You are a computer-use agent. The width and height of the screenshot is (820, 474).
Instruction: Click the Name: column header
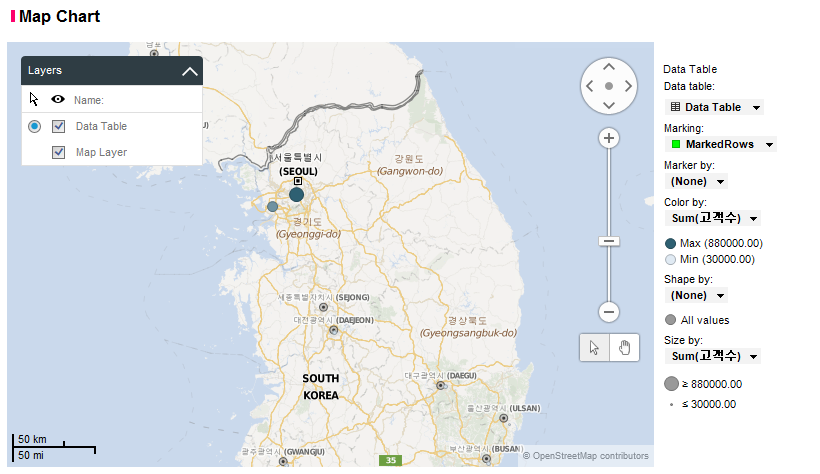point(89,100)
